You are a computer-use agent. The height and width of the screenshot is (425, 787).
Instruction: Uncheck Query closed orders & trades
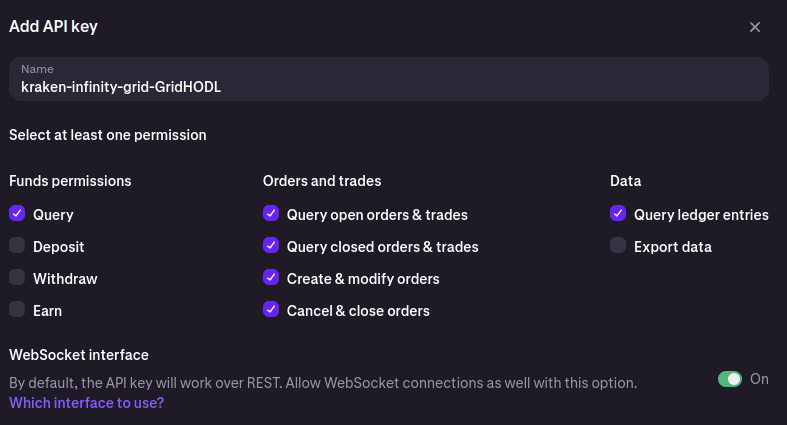click(271, 246)
